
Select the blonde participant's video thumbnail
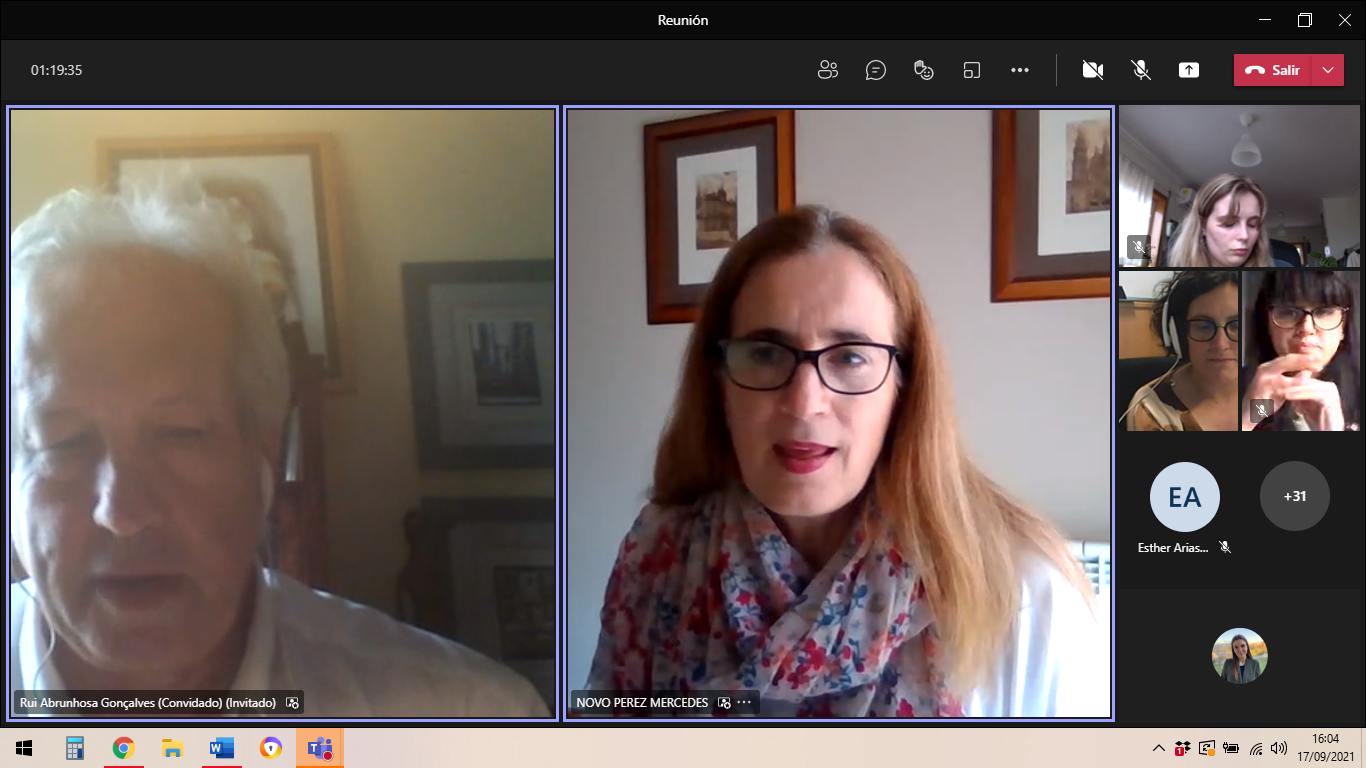coord(1239,186)
